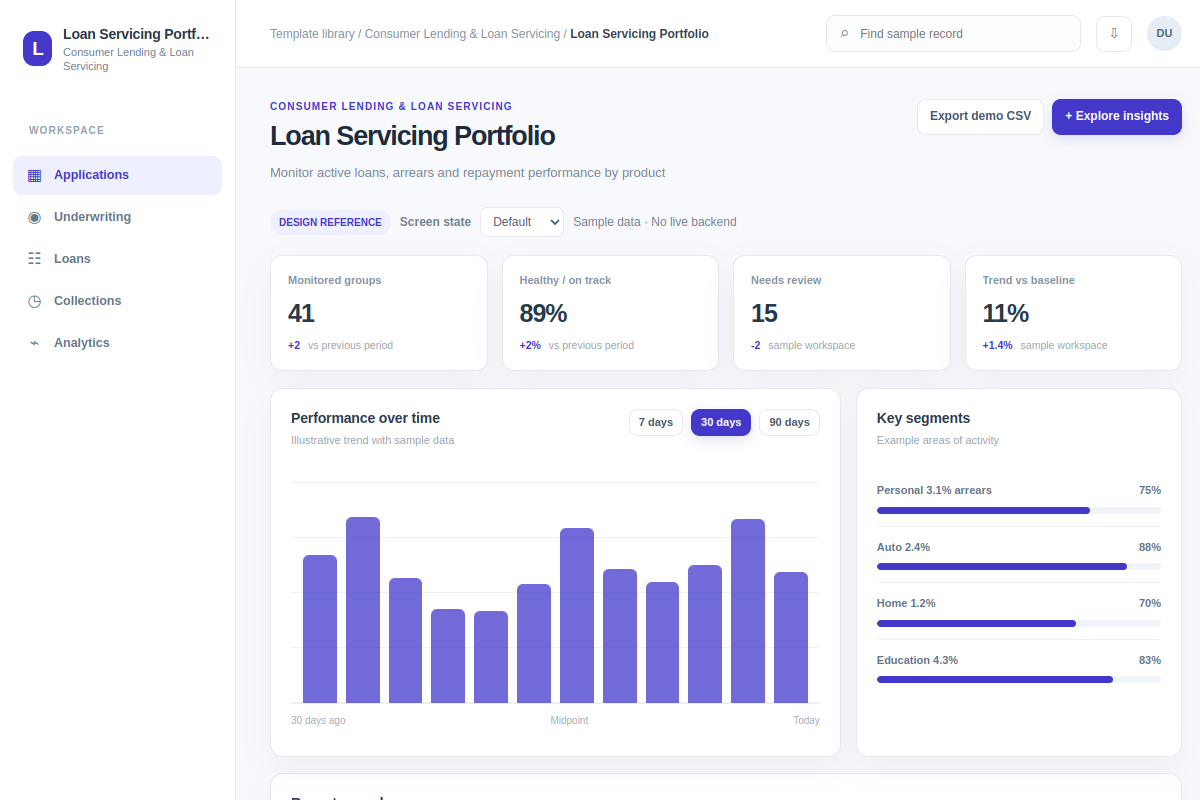Click the DESIGN REFERENCE badge
Viewport: 1200px width, 800px height.
[330, 222]
